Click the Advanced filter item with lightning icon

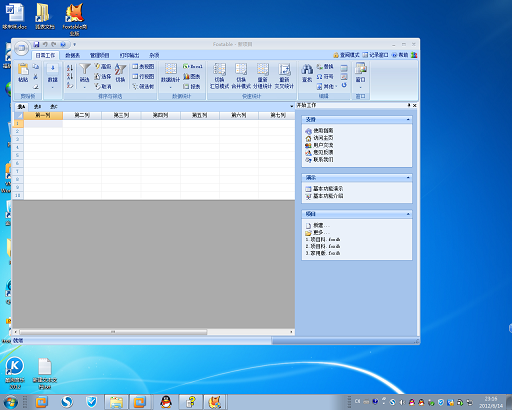point(103,67)
